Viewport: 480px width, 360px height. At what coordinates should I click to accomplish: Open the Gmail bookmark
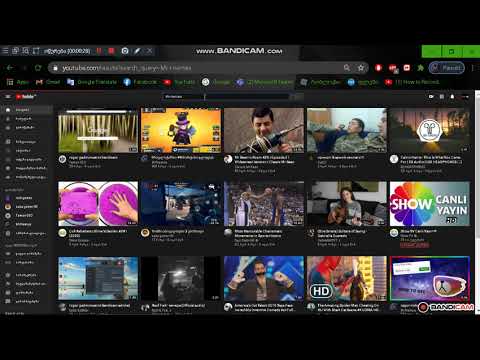pos(48,82)
